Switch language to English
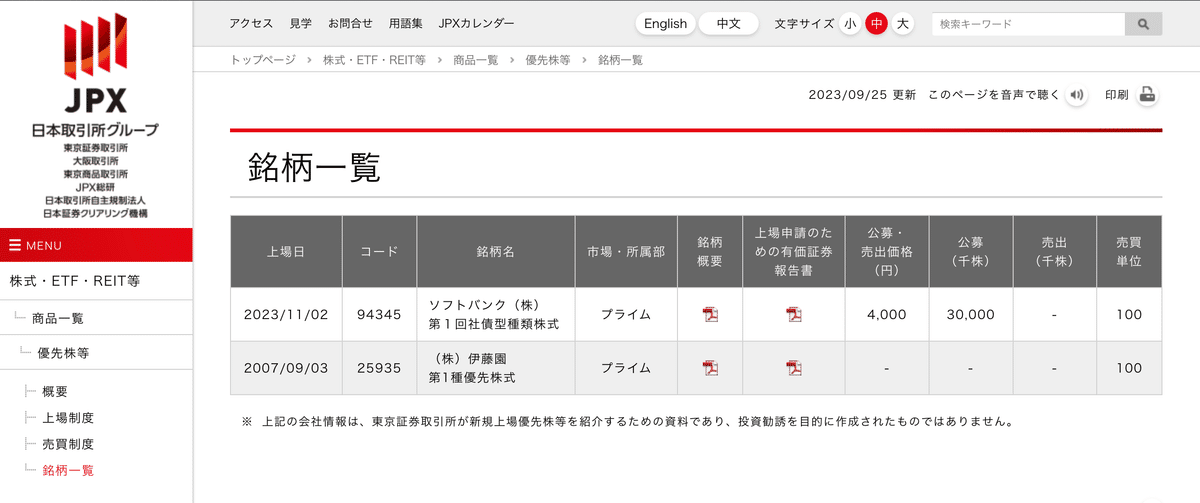This screenshot has width=1200, height=503. (666, 24)
